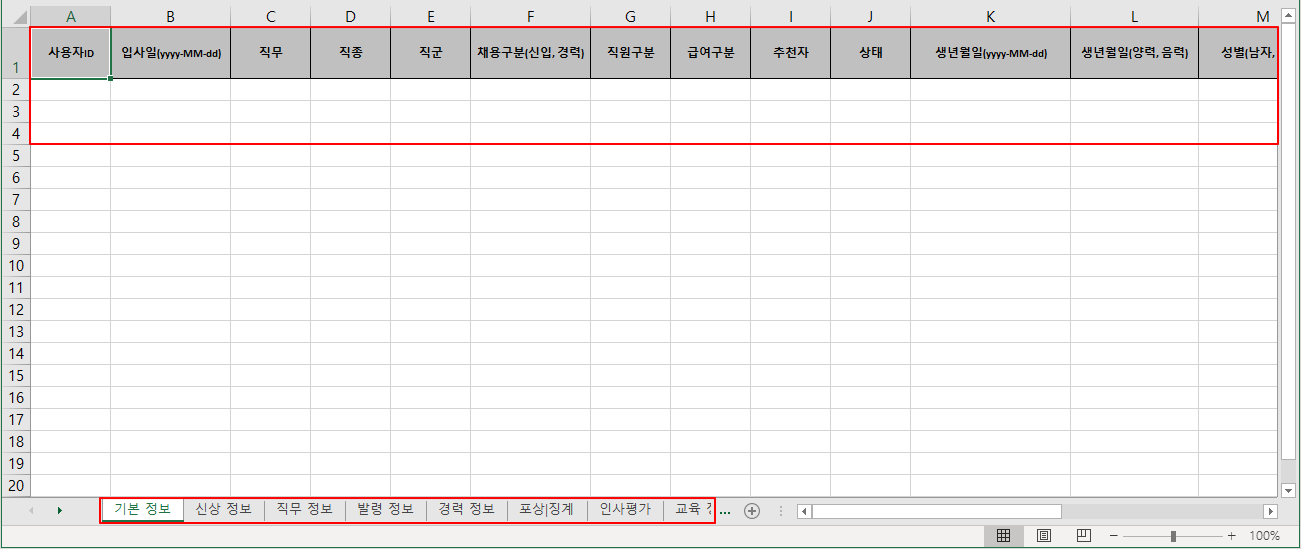Select the 입사일 header cell in B1
The image size is (1301, 549).
click(x=170, y=53)
